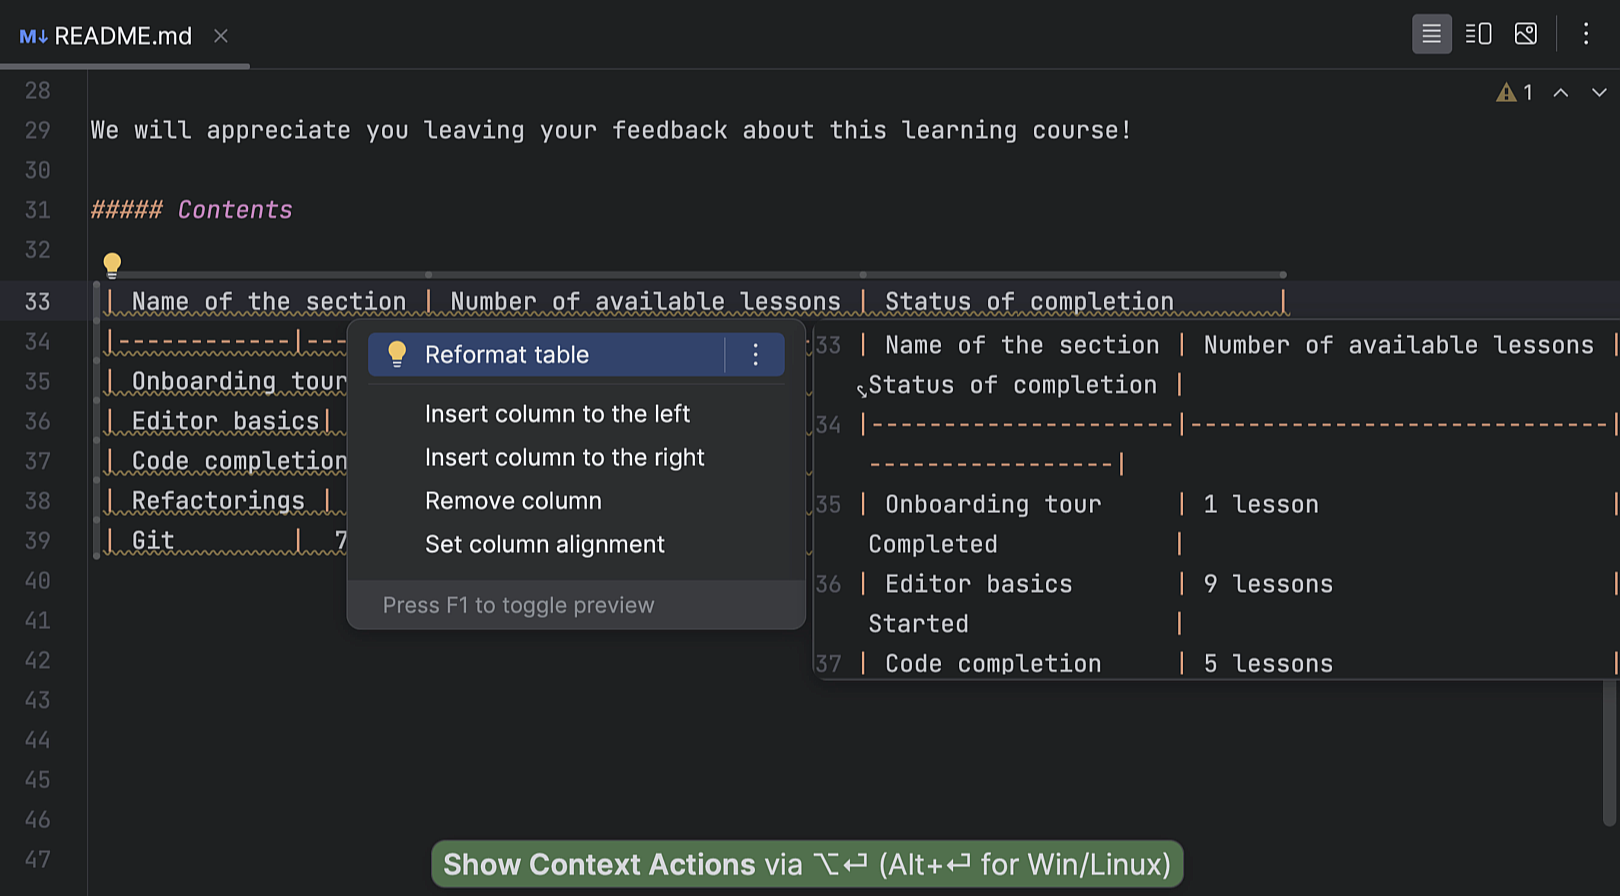Choose Insert column to the right
The image size is (1620, 896).
pos(565,457)
